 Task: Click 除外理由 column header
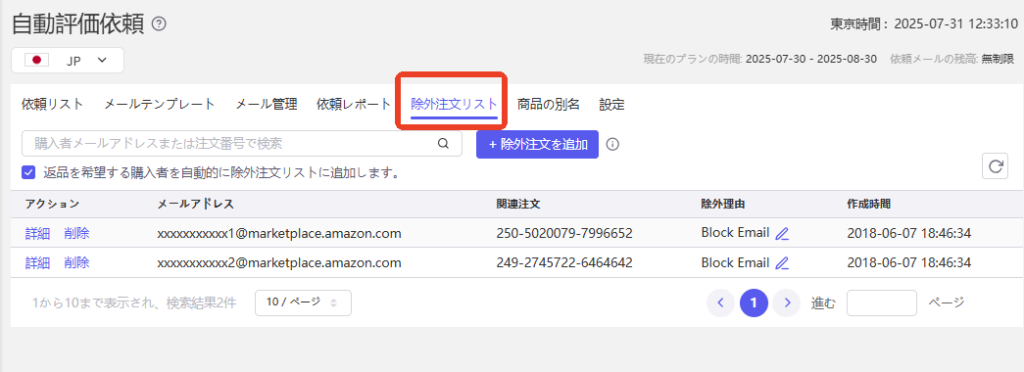(x=723, y=204)
